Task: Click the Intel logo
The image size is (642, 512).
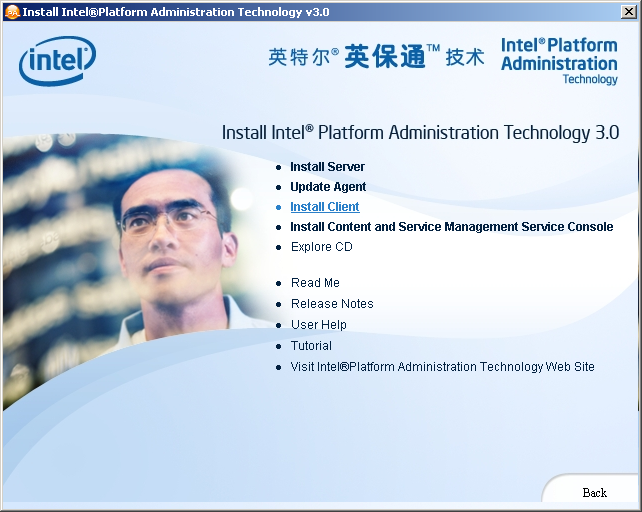Action: 57,61
